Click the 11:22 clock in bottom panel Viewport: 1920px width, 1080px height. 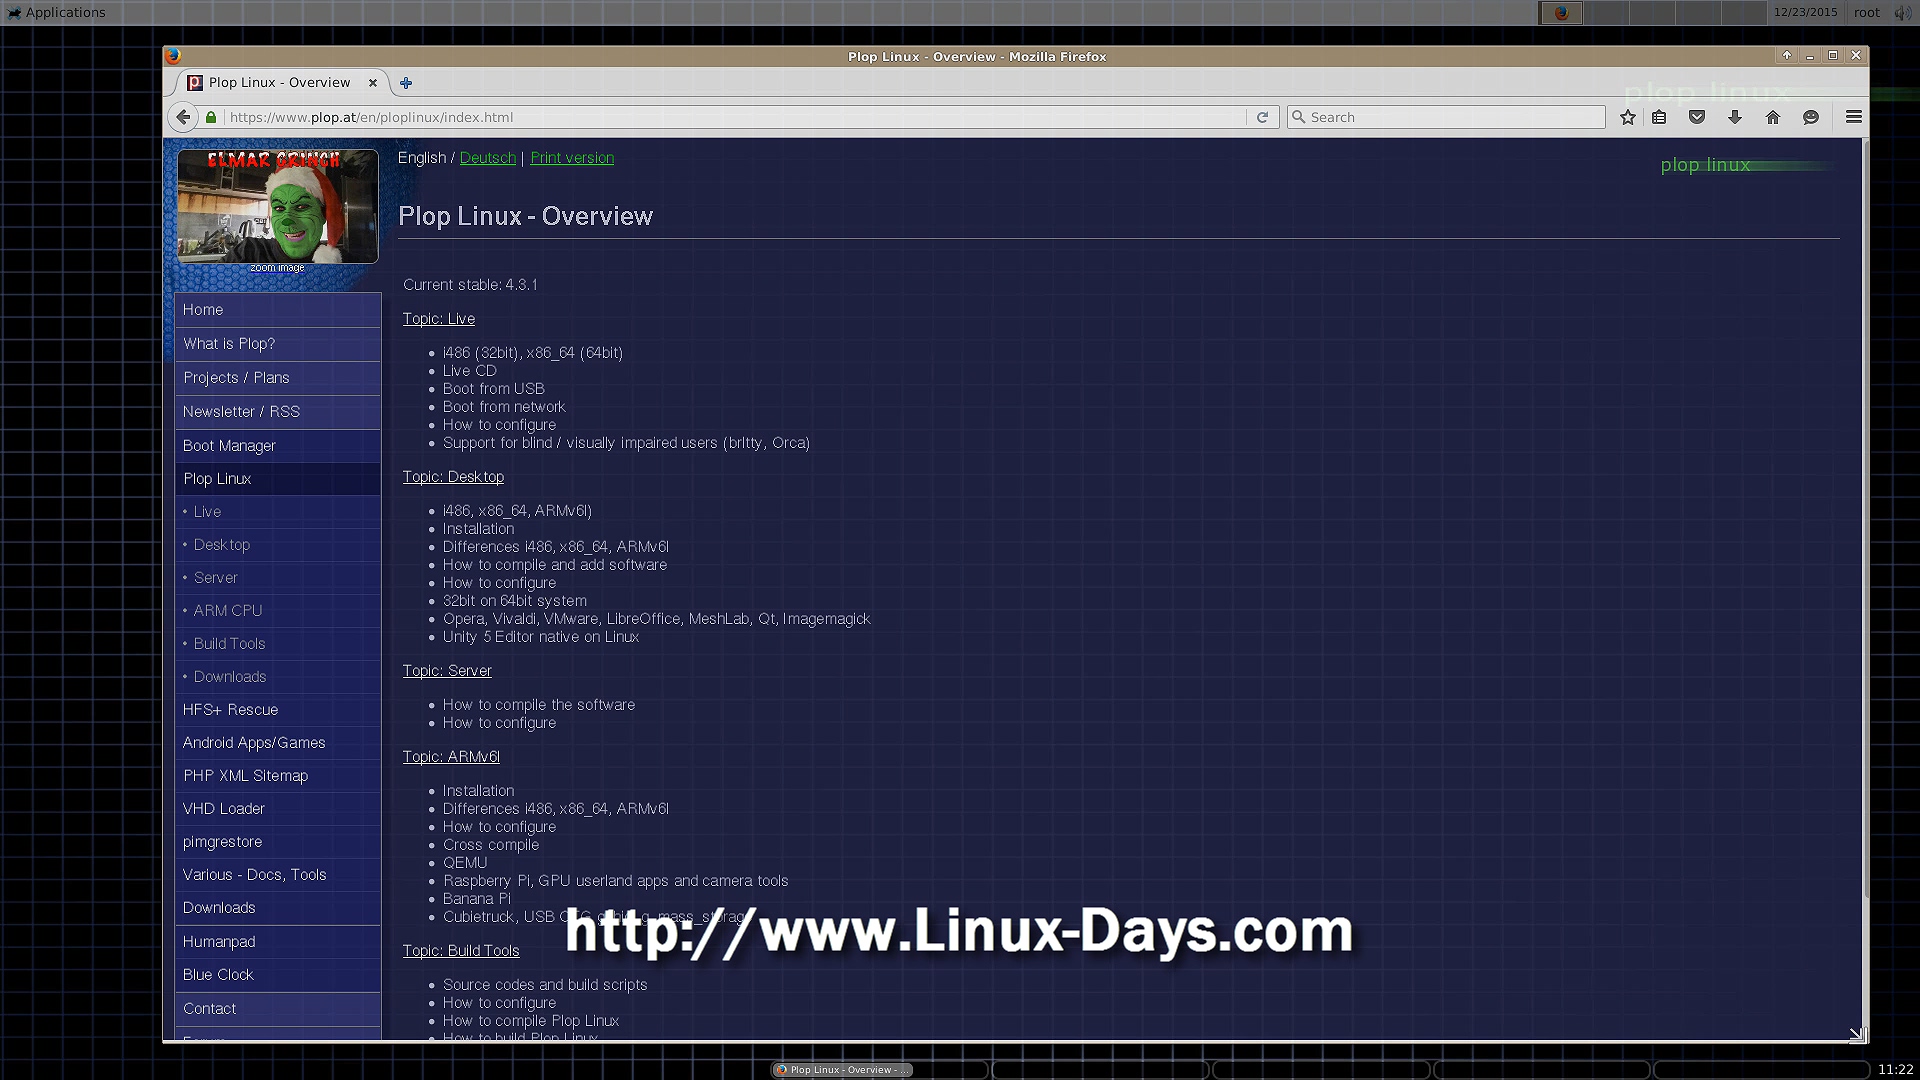point(1895,1070)
